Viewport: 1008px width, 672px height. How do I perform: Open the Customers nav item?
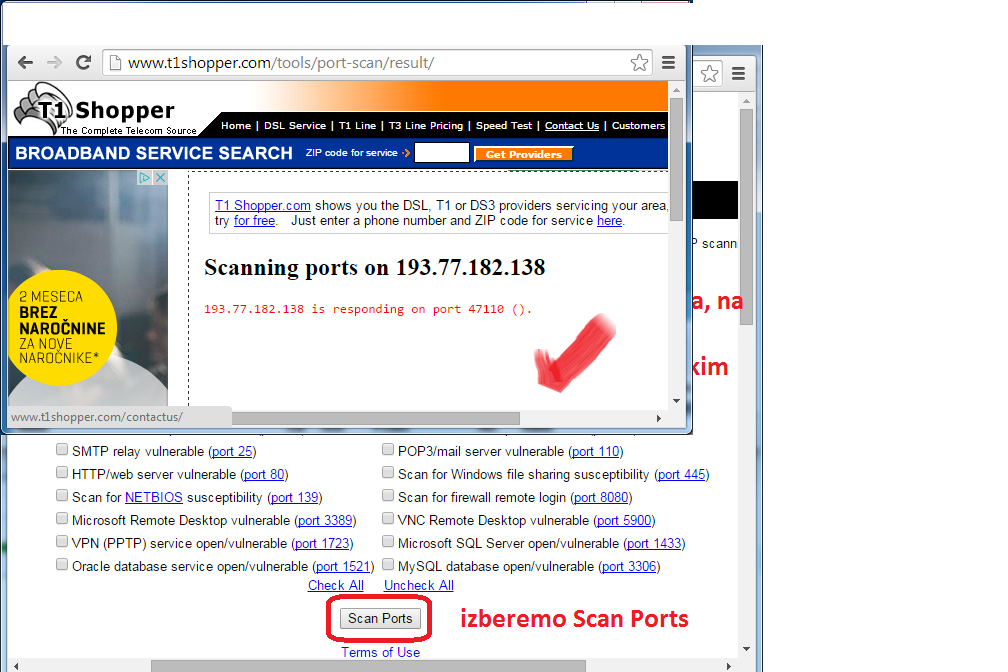point(638,125)
